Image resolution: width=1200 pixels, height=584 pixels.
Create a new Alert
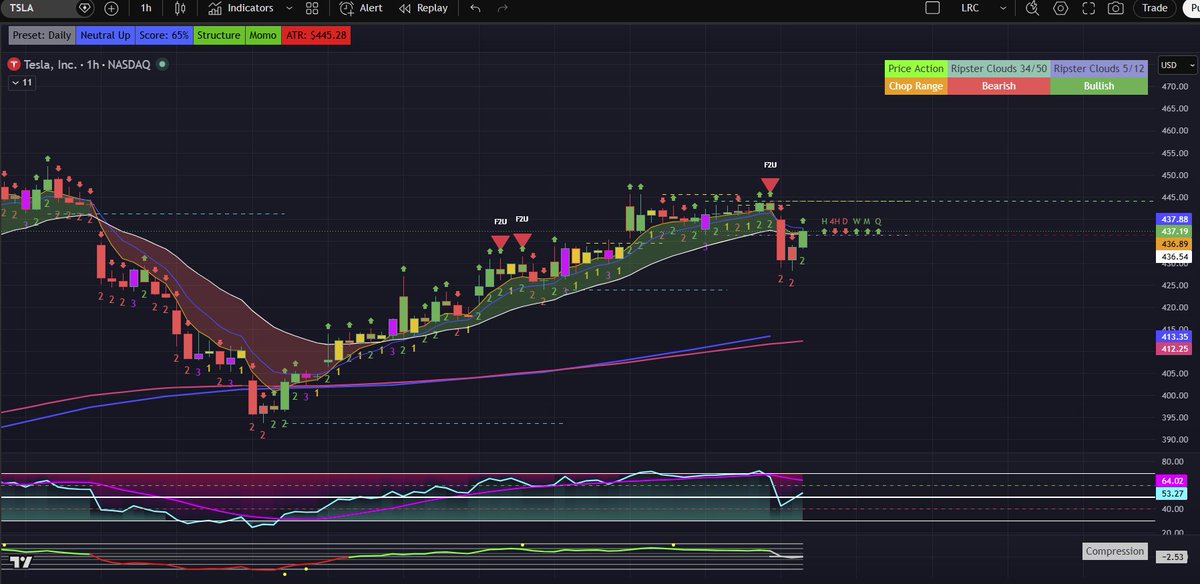click(x=361, y=8)
